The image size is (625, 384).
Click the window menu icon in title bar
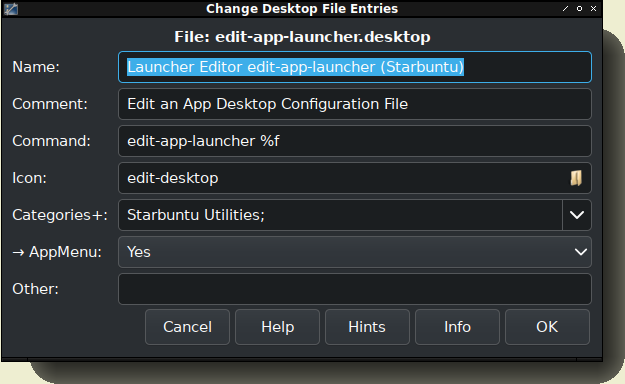tap(11, 8)
